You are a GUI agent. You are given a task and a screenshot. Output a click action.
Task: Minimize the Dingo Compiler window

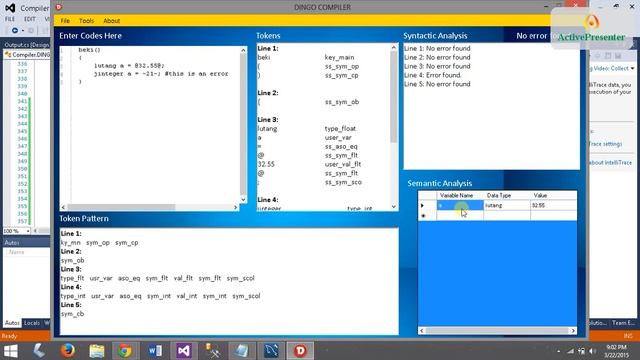tap(546, 7)
